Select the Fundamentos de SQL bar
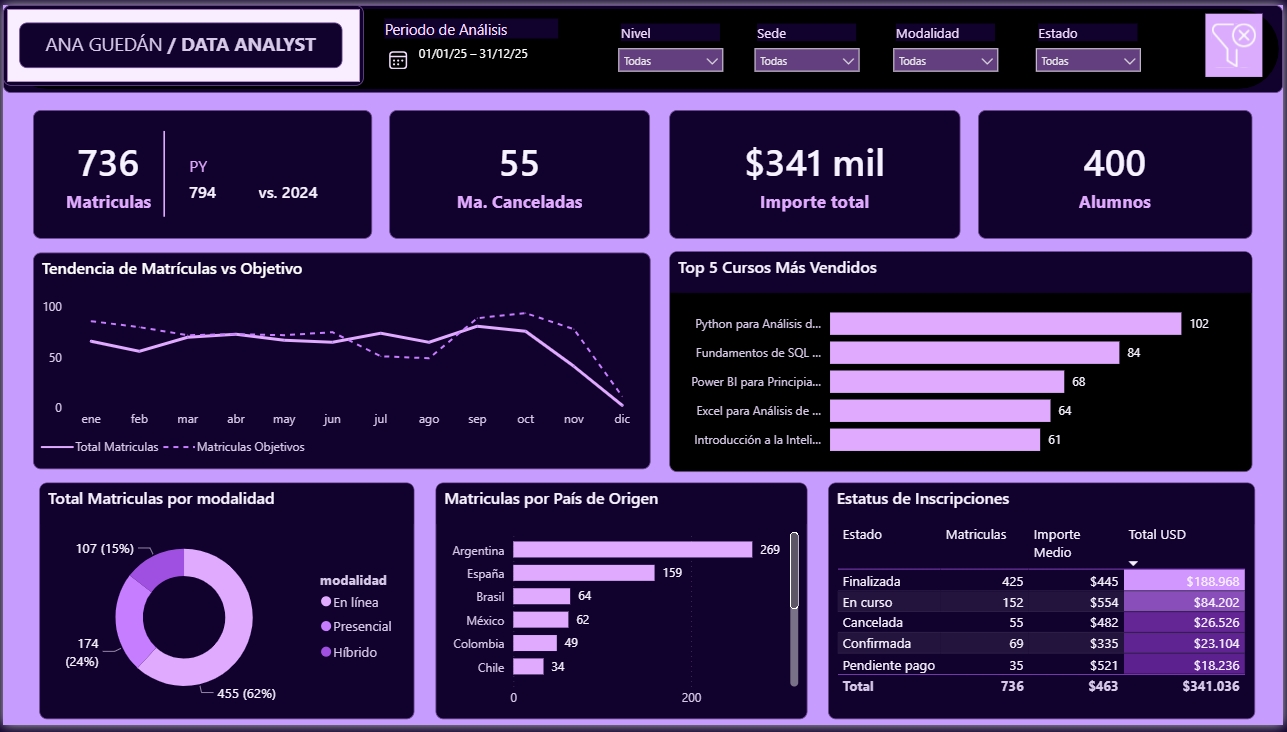 tap(974, 353)
